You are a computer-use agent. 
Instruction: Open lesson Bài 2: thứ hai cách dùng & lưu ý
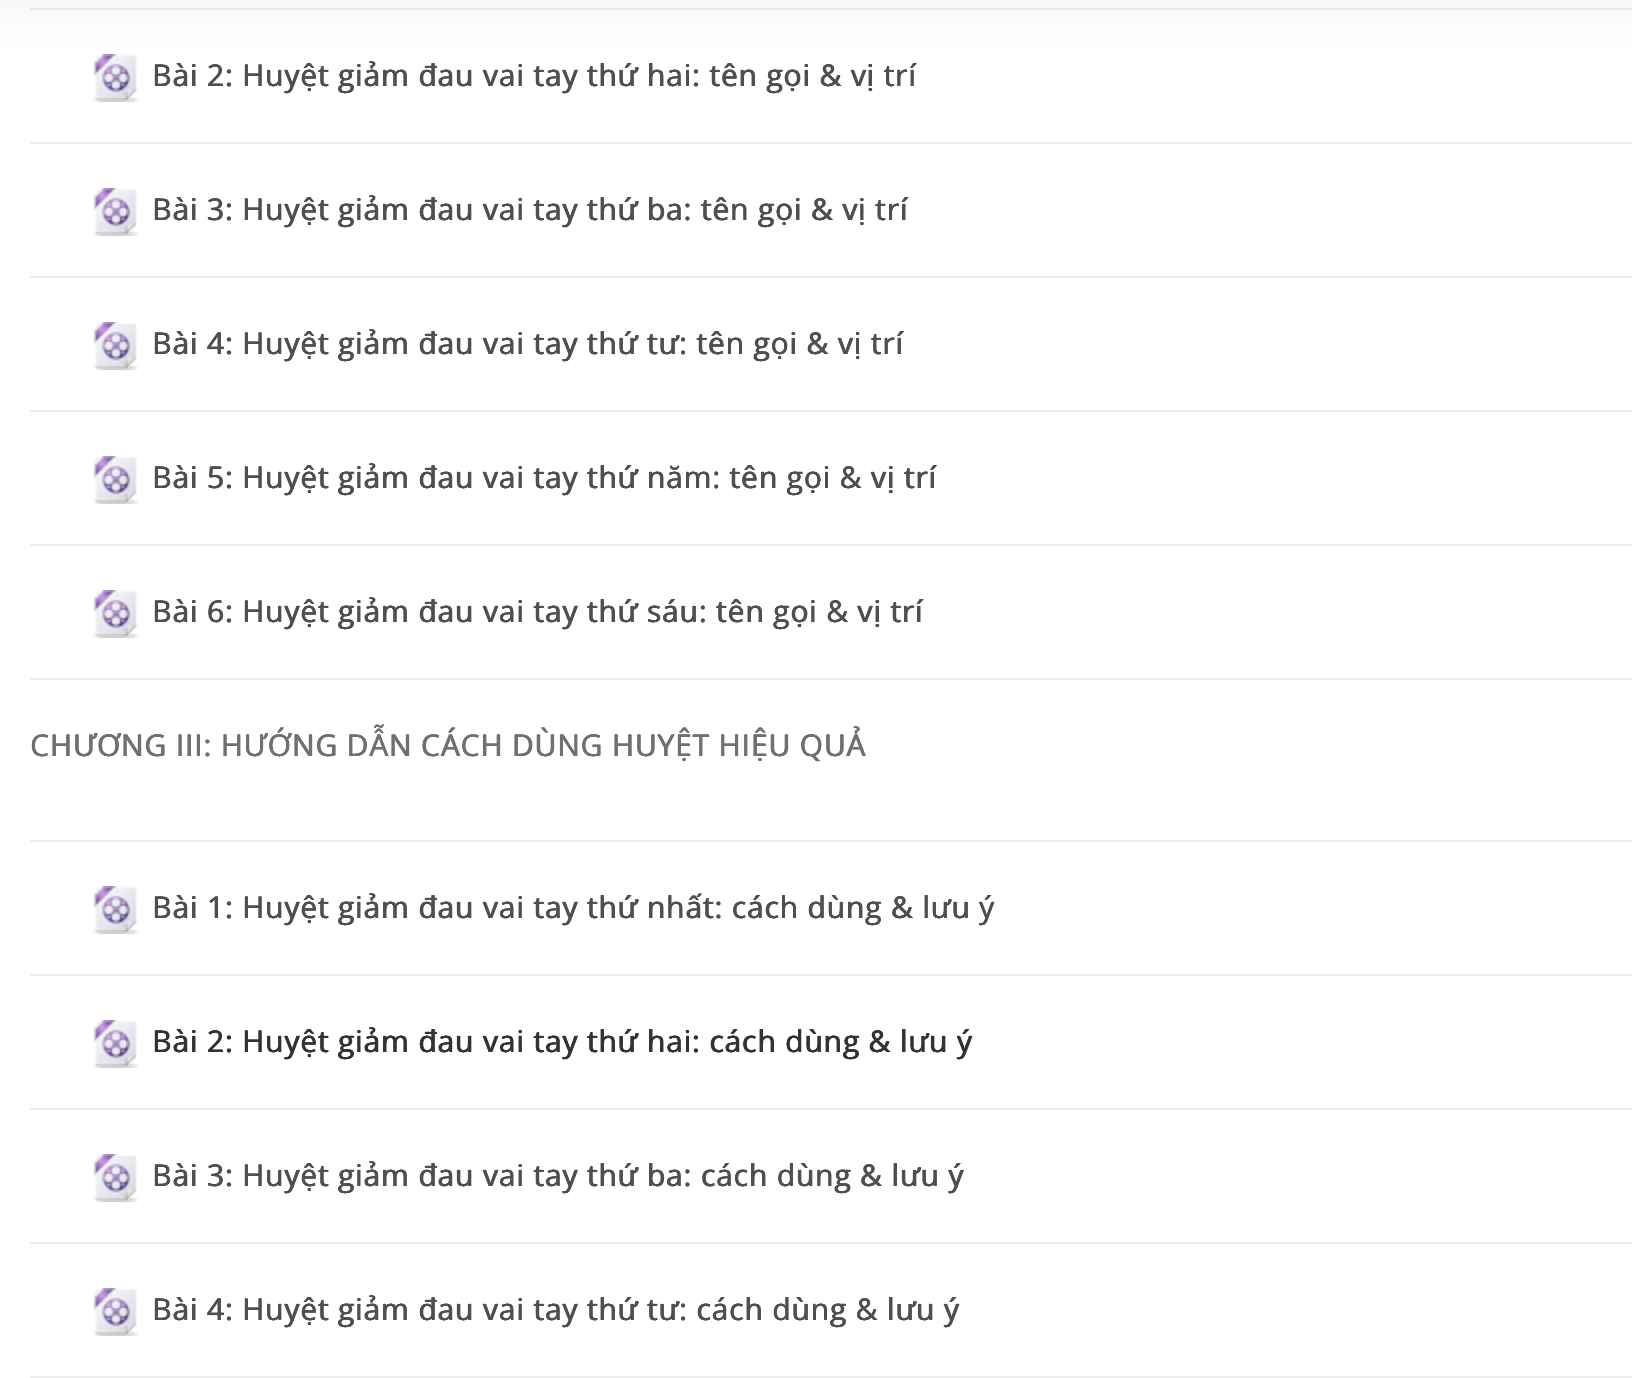coord(562,1042)
